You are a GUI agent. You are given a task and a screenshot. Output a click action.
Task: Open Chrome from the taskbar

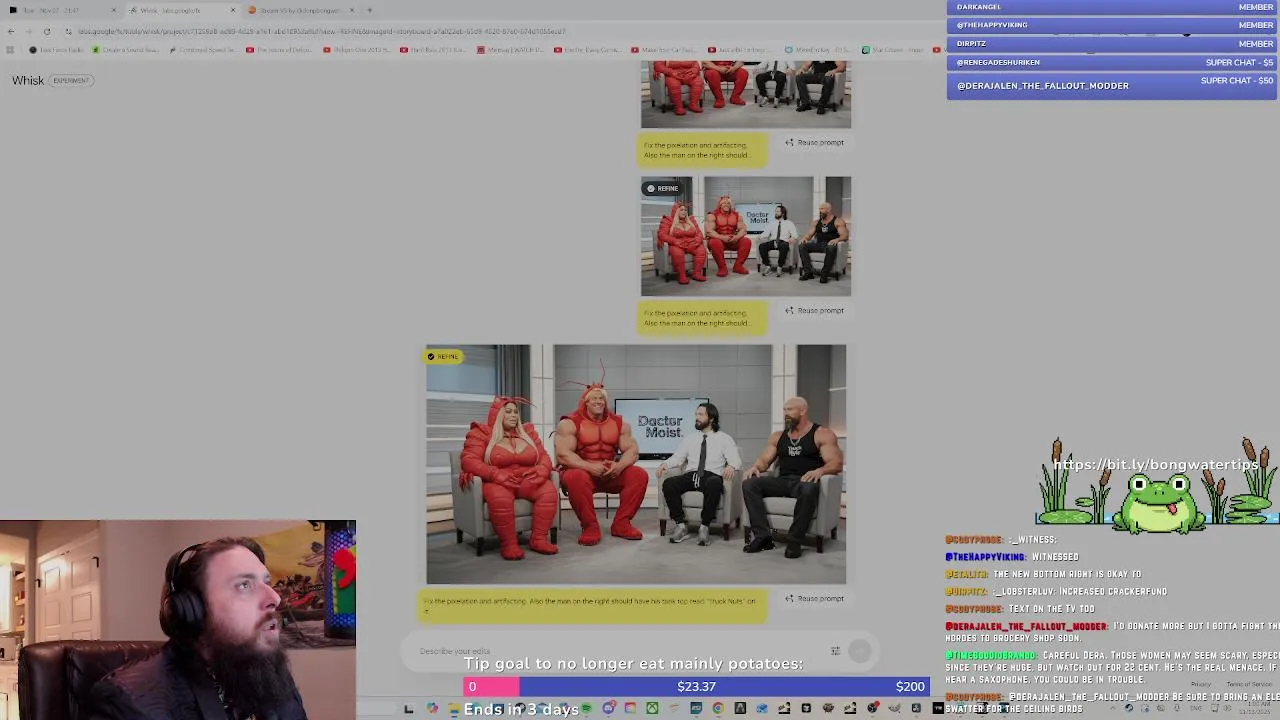718,708
